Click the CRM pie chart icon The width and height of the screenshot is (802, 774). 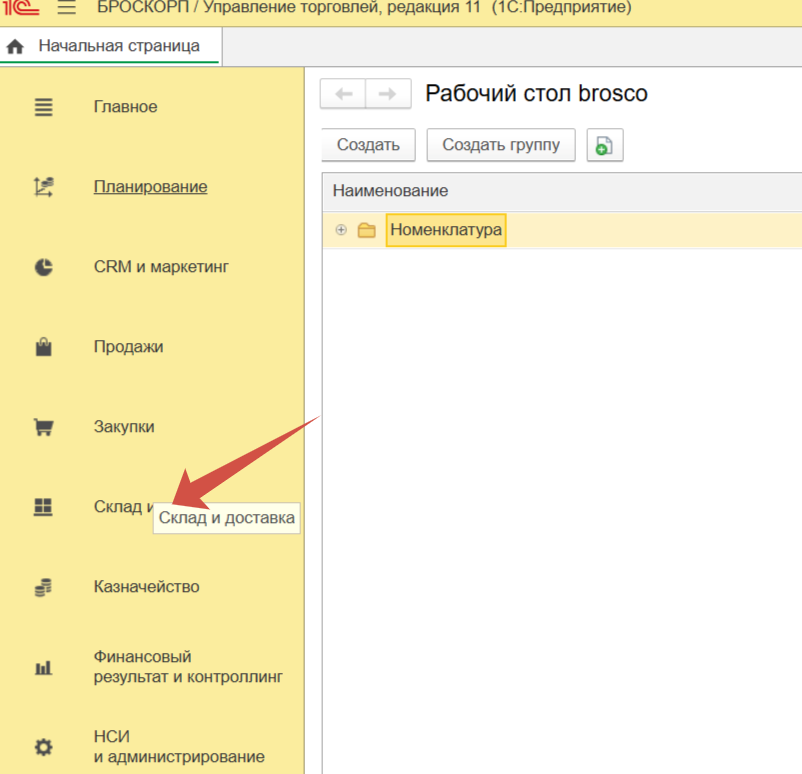(43, 267)
